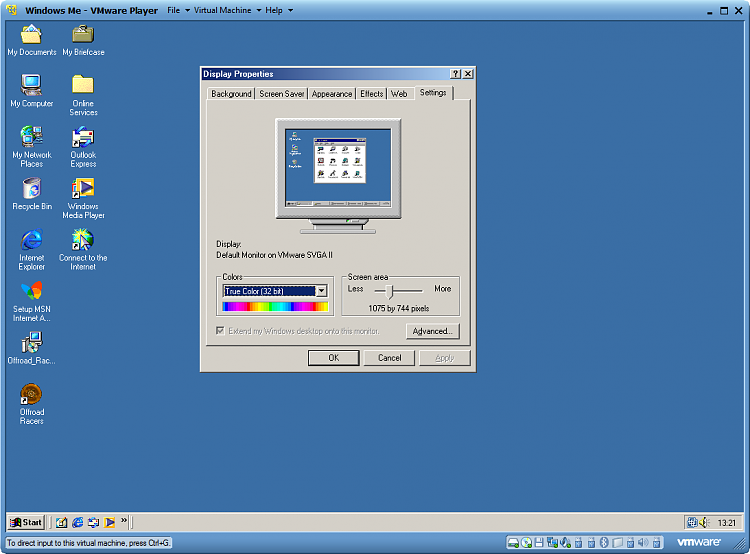Viewport: 750px width, 554px height.
Task: Click the Cancel button
Action: coord(389,358)
